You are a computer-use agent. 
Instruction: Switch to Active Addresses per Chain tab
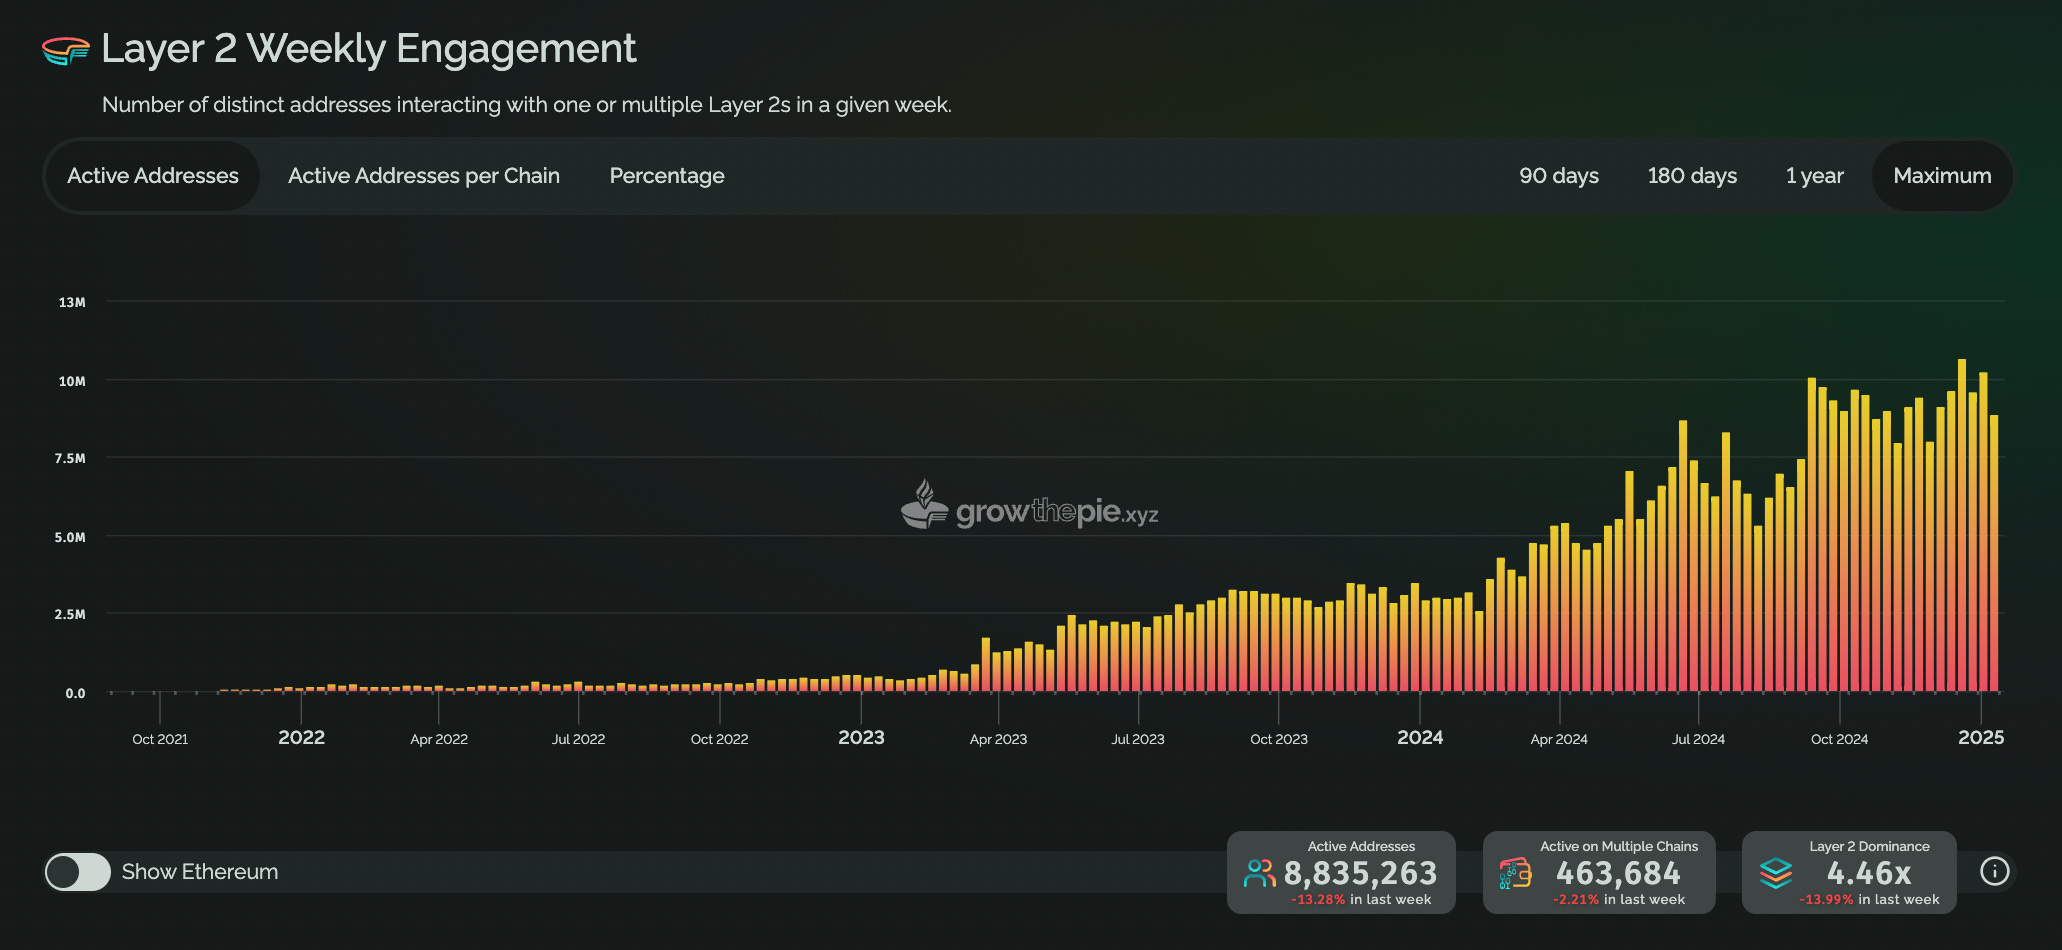tap(423, 175)
